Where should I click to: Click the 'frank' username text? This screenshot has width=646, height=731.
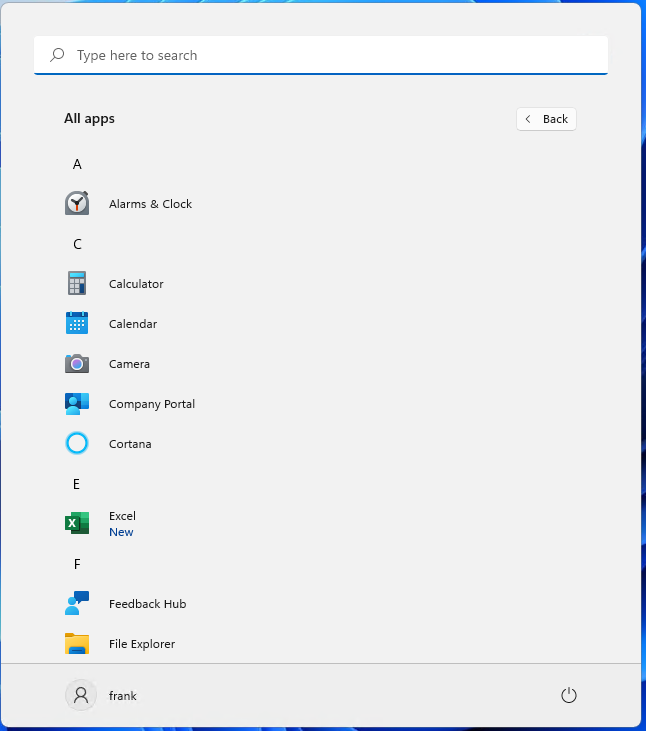[123, 696]
